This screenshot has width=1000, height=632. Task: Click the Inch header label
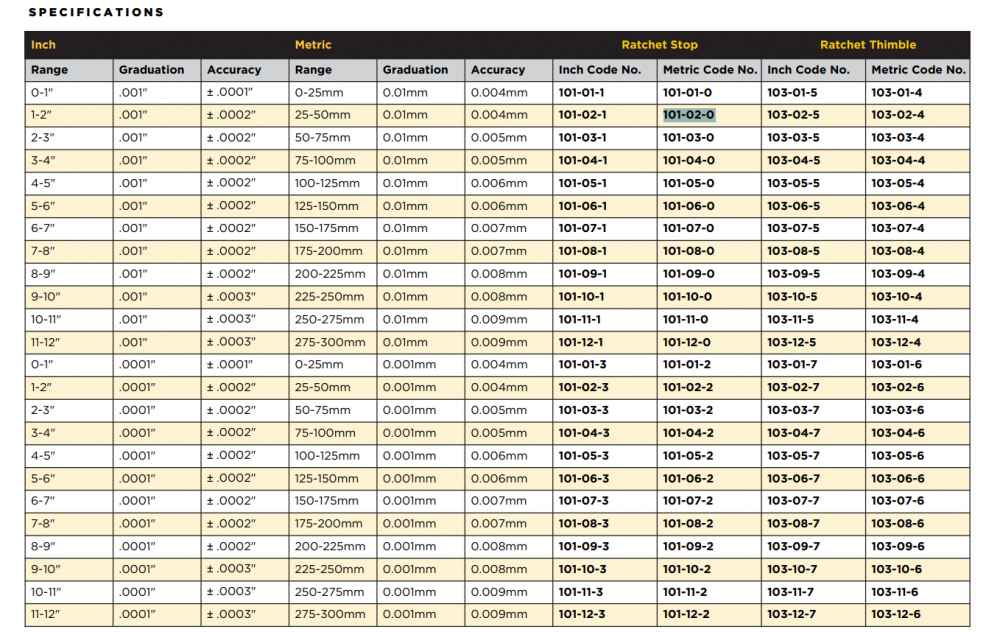pos(43,45)
